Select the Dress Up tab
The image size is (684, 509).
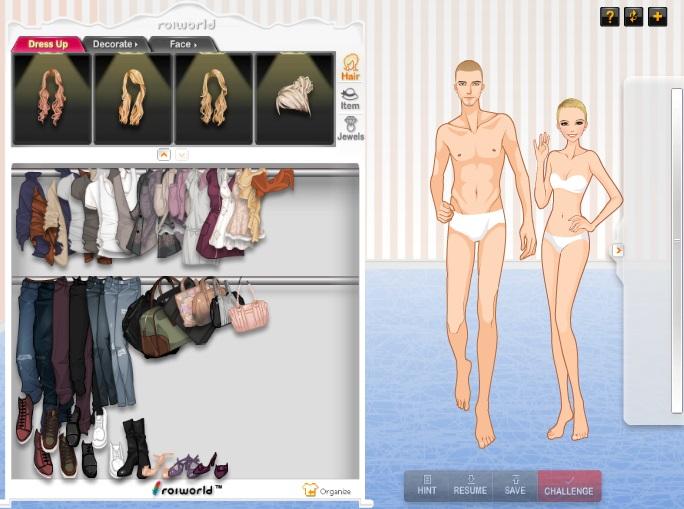pyautogui.click(x=47, y=44)
